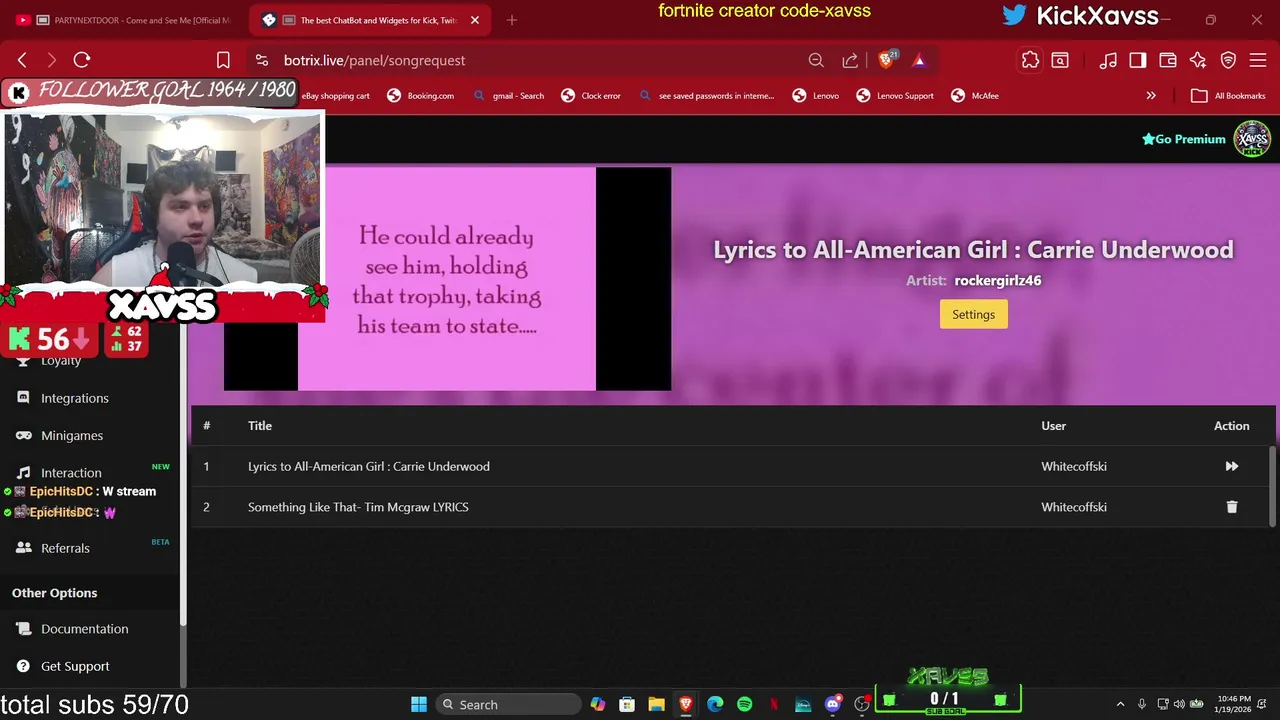Zoom out using the magnifier icon
This screenshot has width=1280, height=720.
point(816,60)
